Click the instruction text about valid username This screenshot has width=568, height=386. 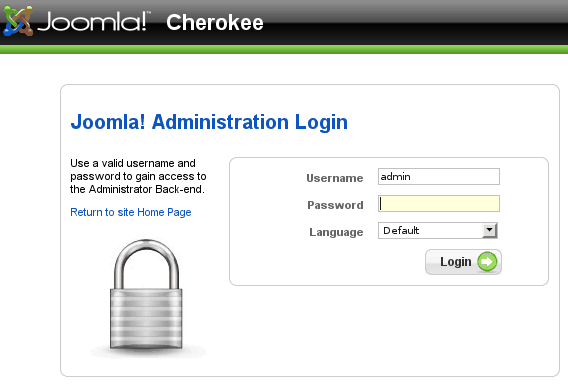[x=138, y=176]
